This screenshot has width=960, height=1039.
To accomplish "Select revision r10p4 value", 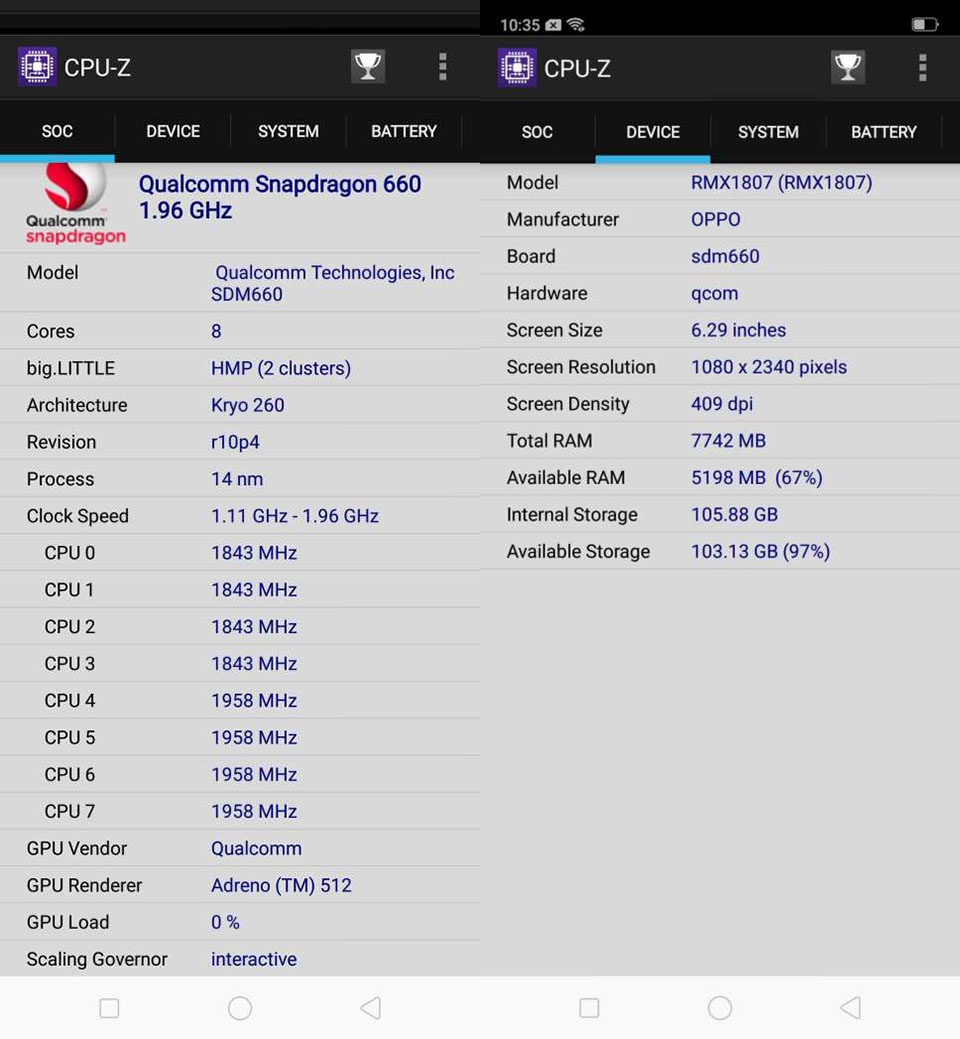I will (x=235, y=442).
